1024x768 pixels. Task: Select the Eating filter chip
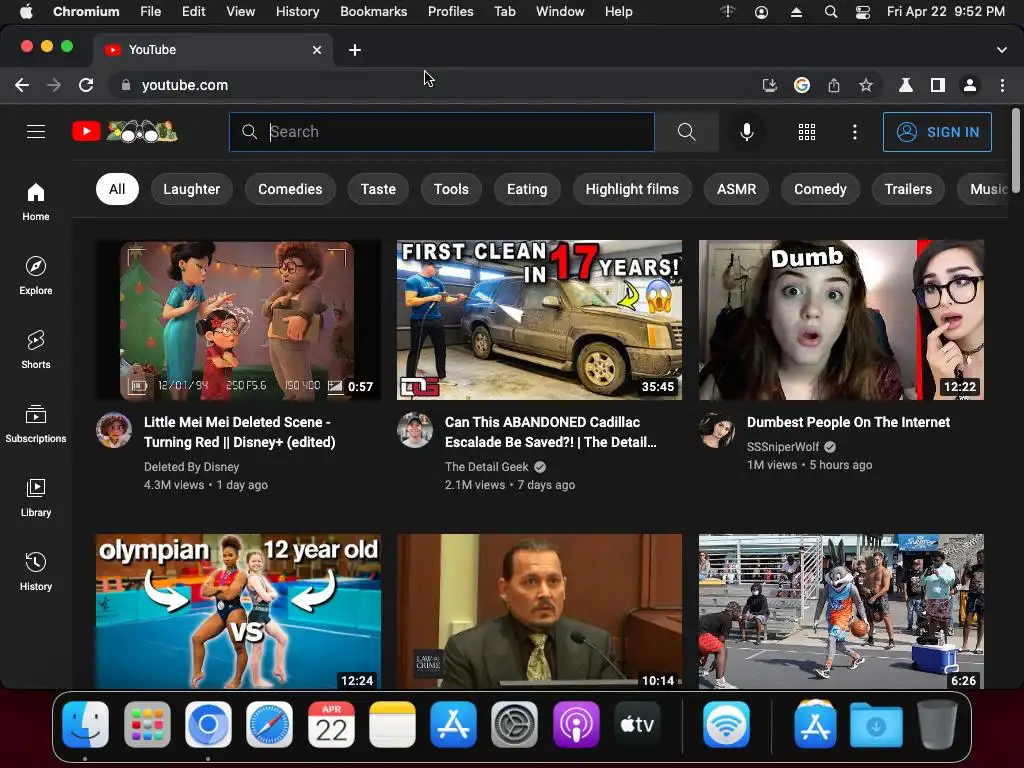pos(527,189)
